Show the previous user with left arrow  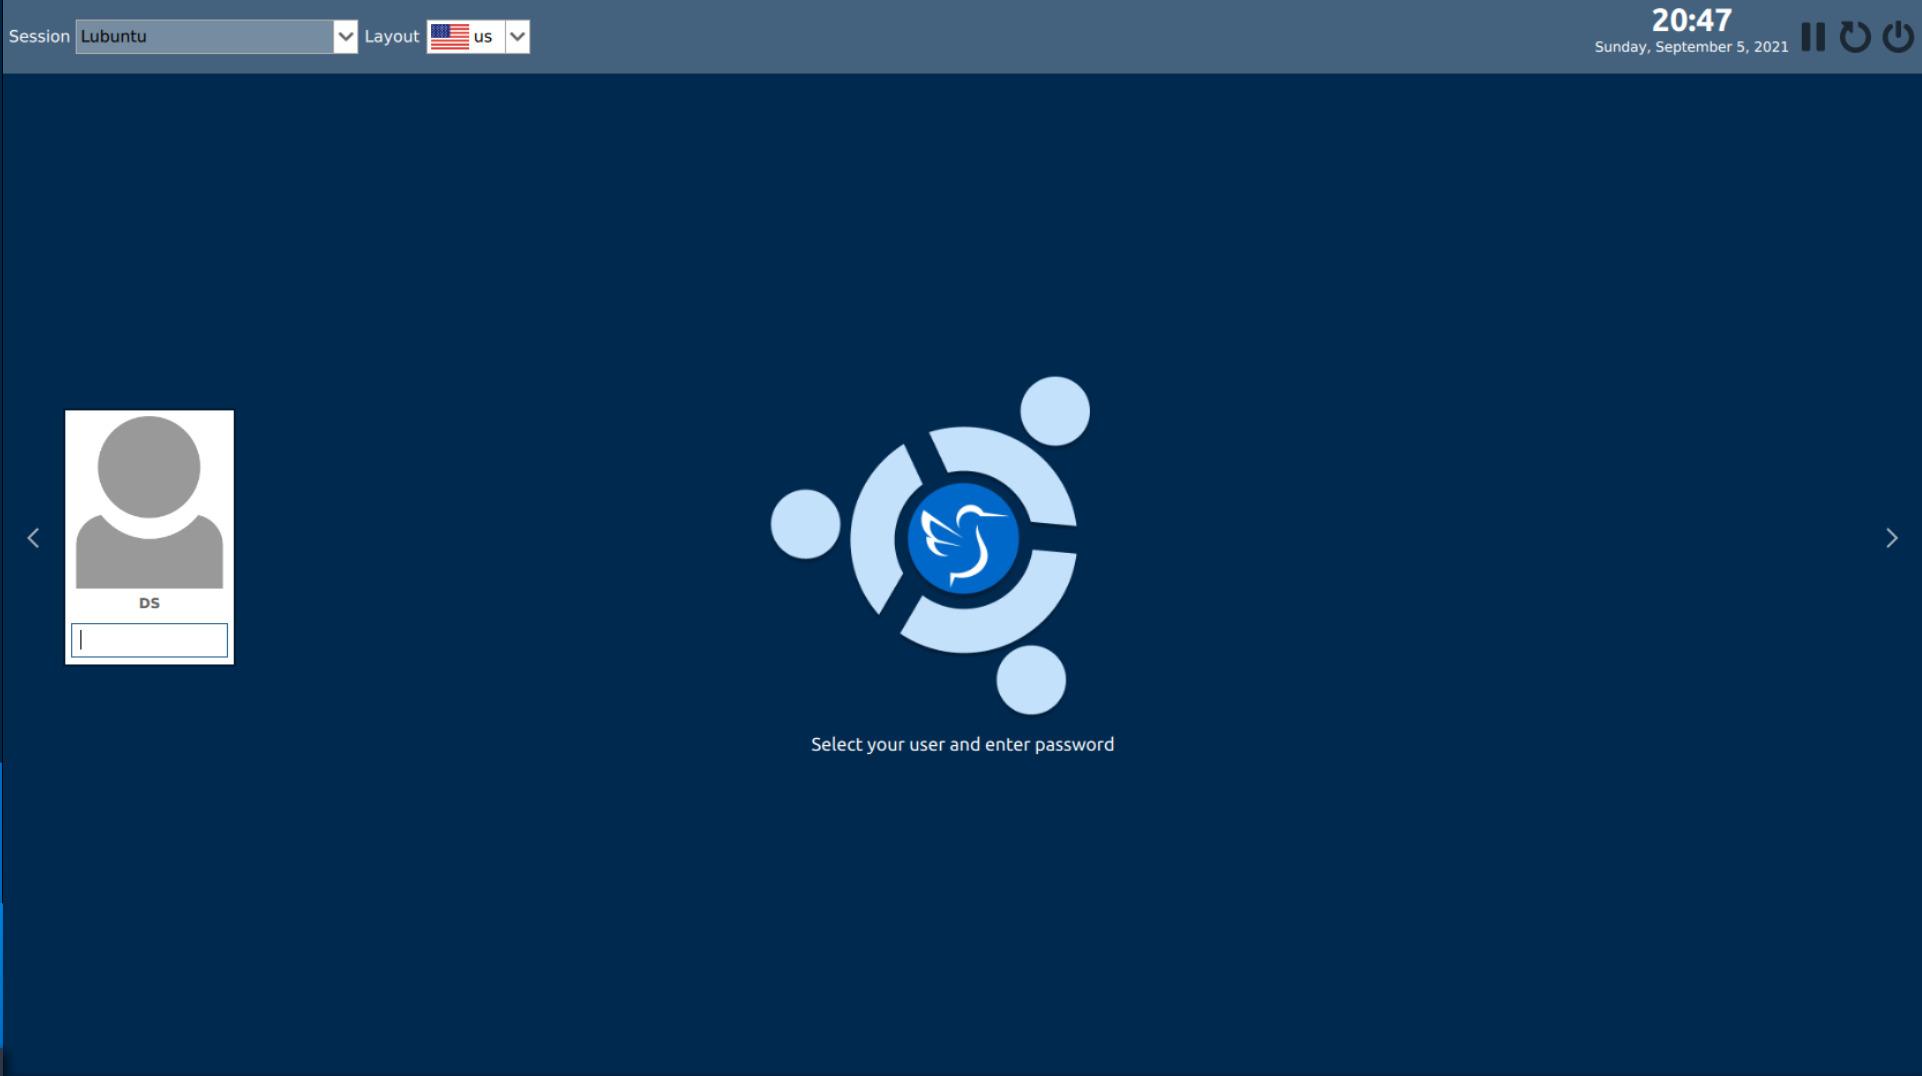tap(33, 538)
